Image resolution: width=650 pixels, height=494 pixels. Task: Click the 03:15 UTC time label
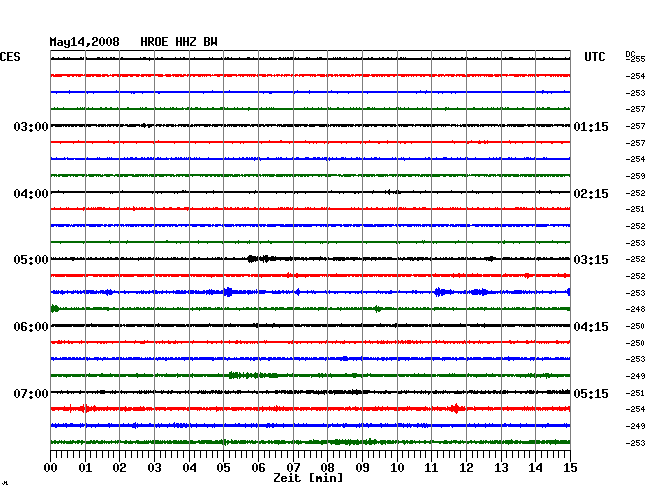(x=591, y=260)
